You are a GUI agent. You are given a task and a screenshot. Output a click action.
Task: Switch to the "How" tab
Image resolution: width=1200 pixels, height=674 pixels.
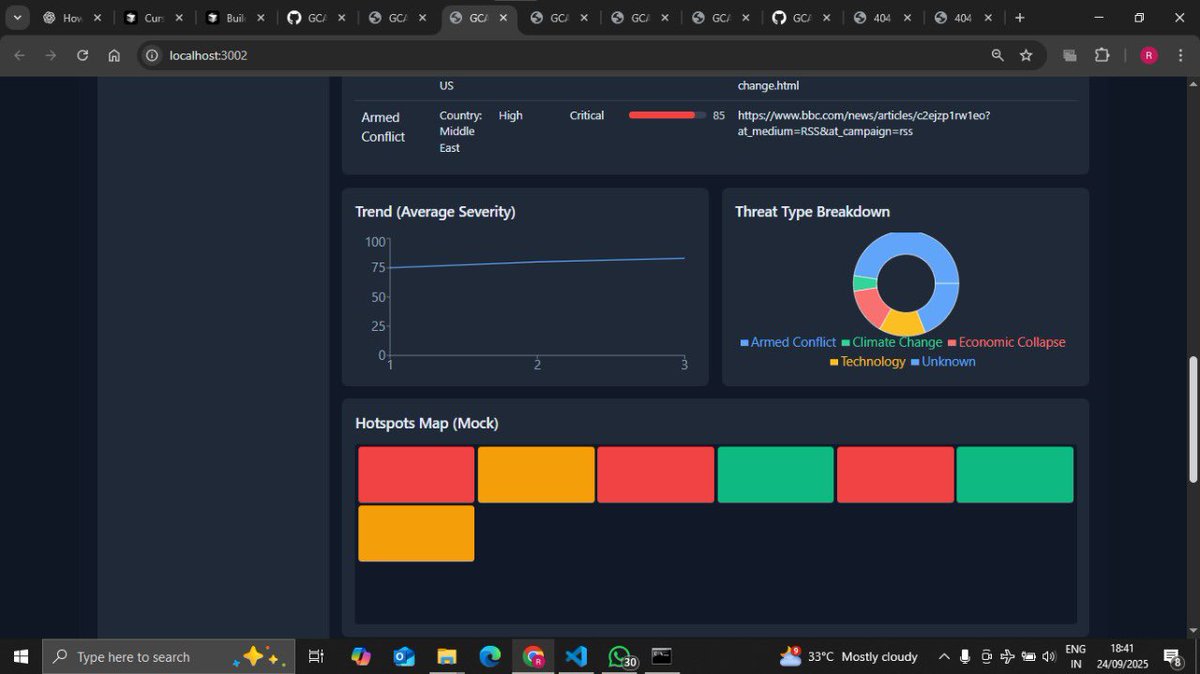coord(72,18)
